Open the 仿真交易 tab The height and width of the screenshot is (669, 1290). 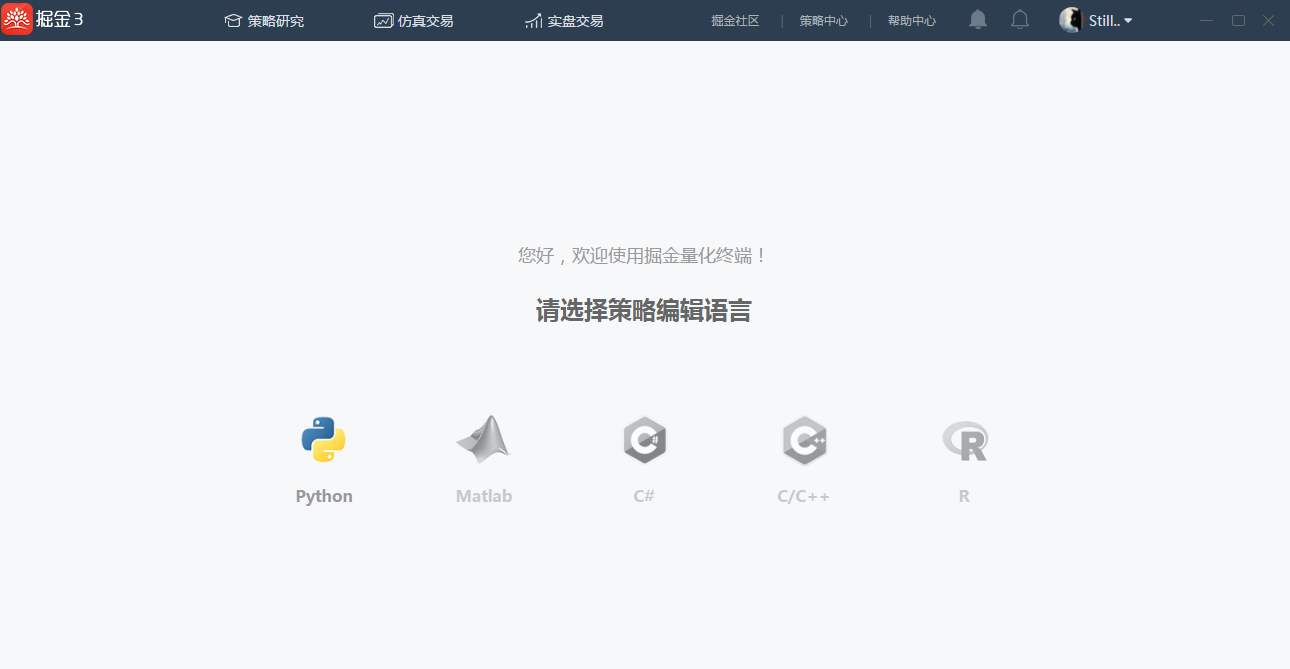tap(414, 21)
